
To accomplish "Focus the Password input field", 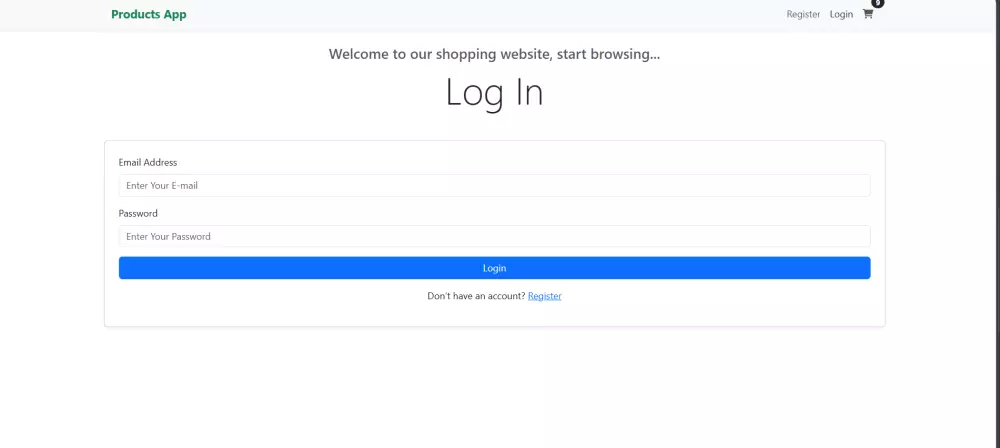I will (494, 236).
